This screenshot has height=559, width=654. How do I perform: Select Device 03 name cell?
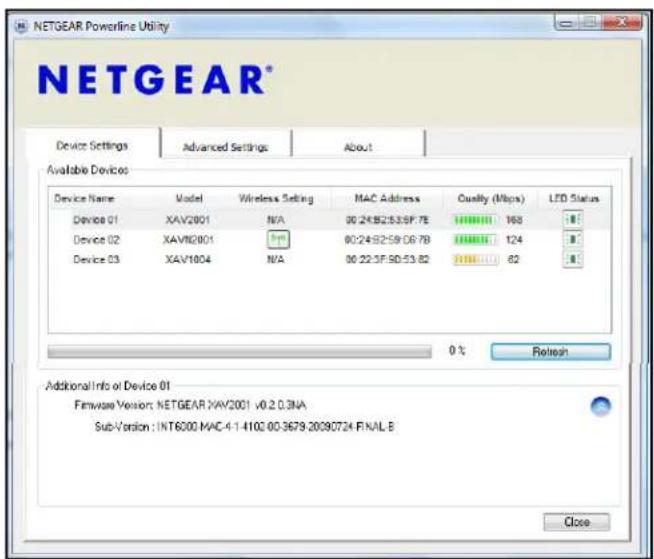coord(96,259)
